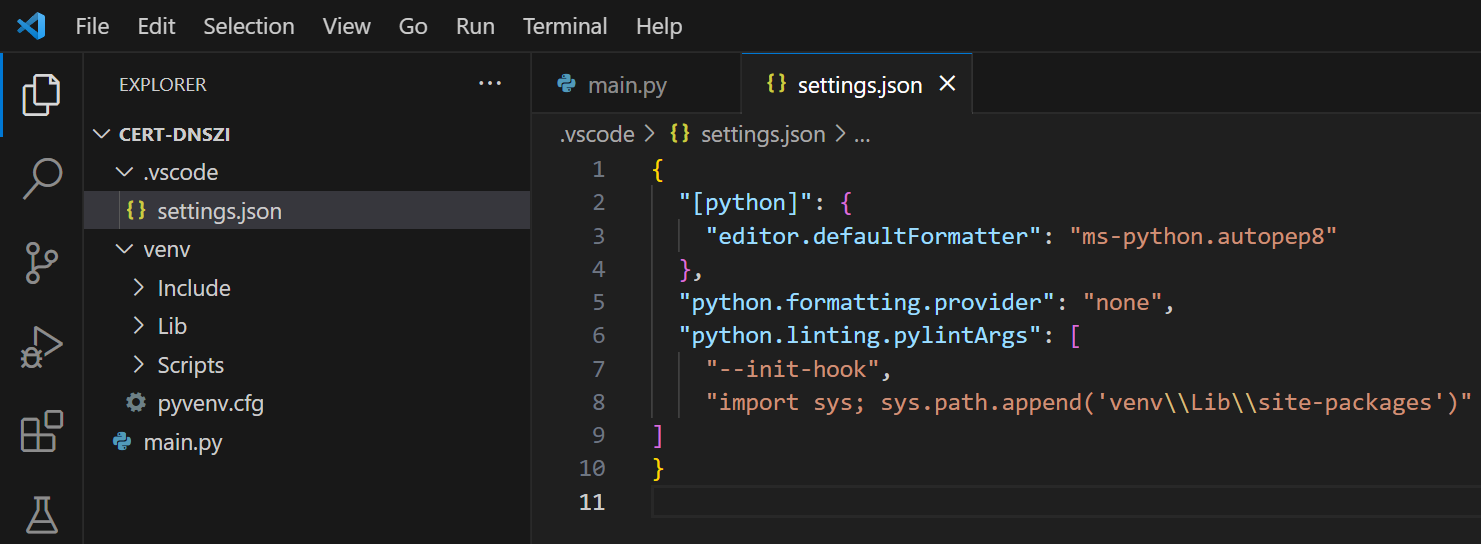This screenshot has width=1481, height=544.
Task: Open the Search view in activity bar
Action: tap(42, 179)
